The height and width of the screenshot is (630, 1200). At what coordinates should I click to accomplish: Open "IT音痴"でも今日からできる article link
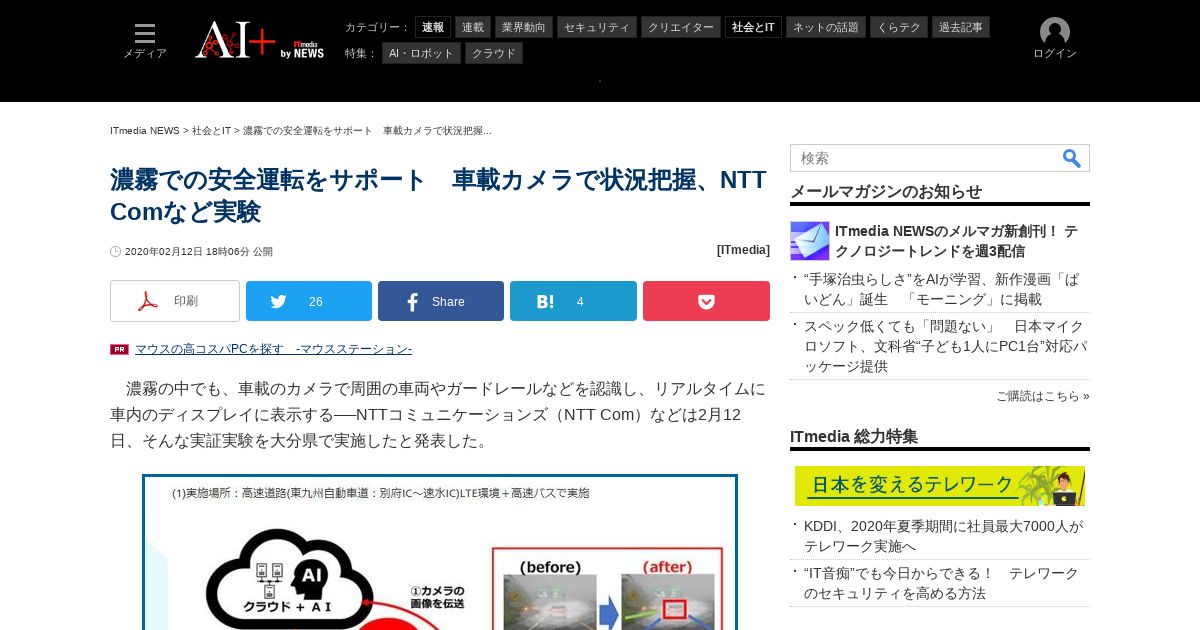click(x=941, y=583)
